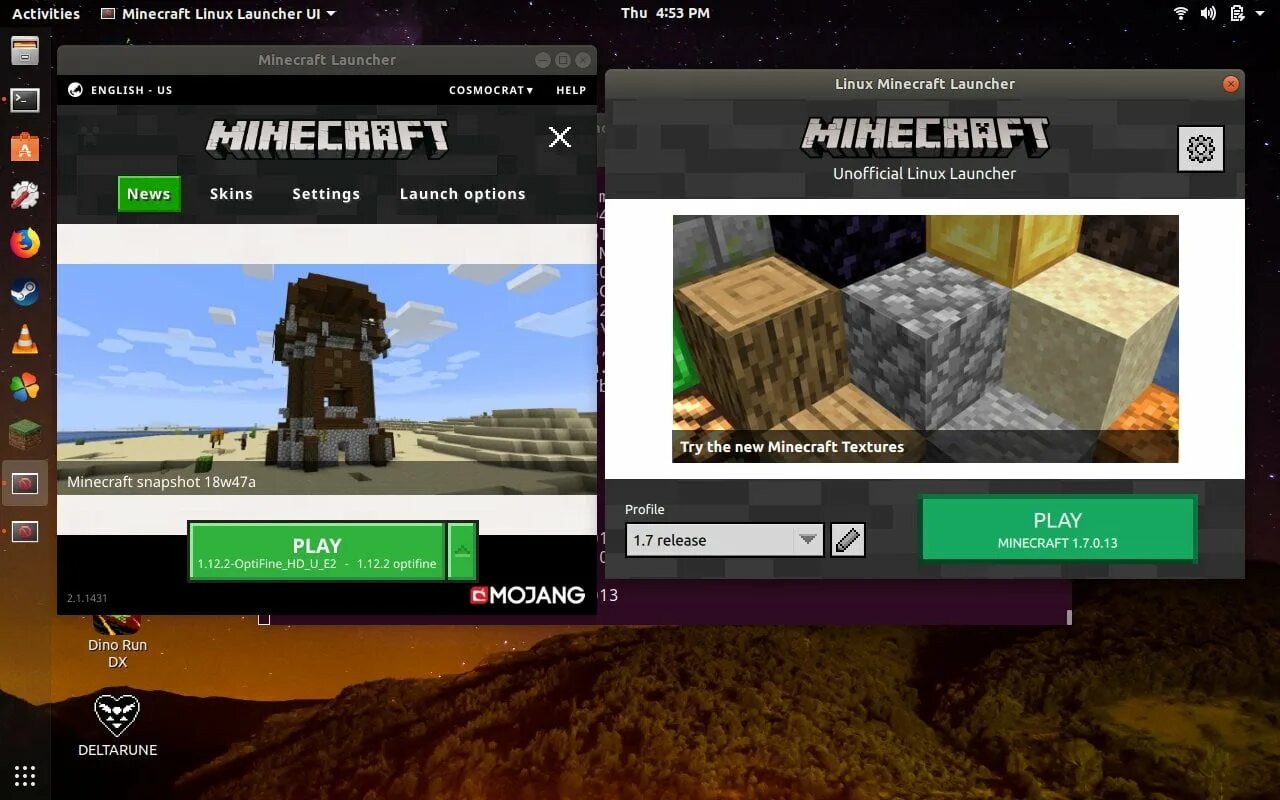
Task: Open Steam from the dock
Action: [x=25, y=292]
